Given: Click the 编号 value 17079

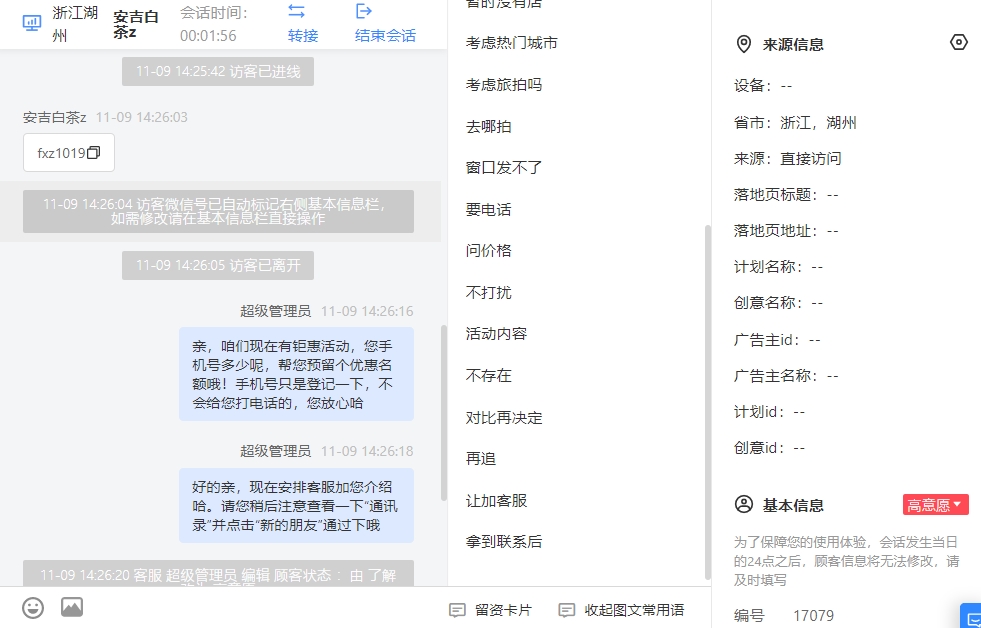Looking at the screenshot, I should click(813, 616).
